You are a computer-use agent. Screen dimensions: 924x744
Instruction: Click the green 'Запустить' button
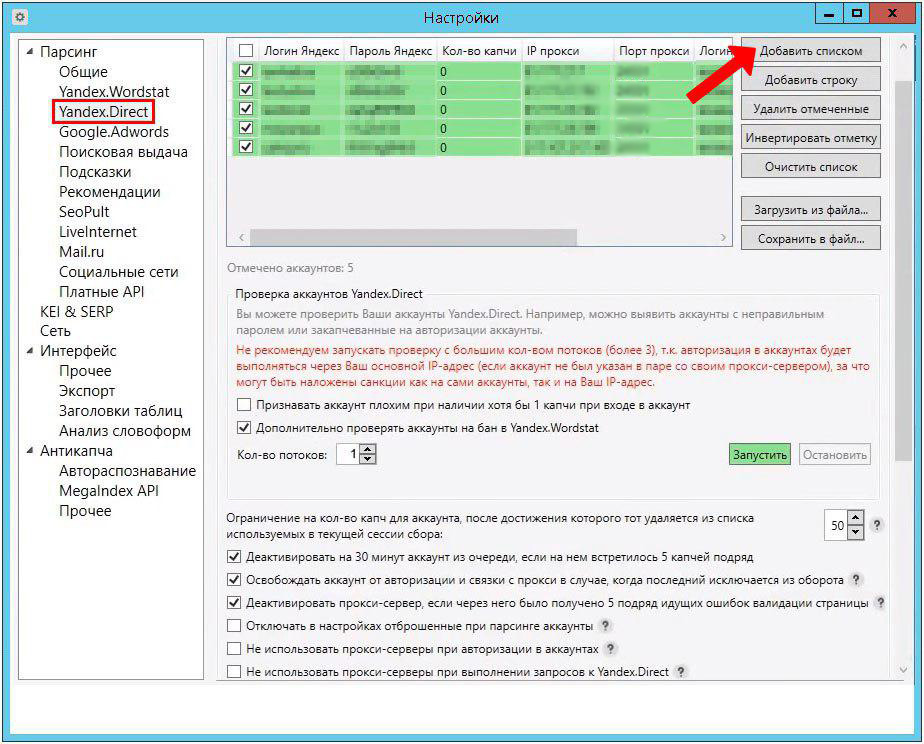click(759, 455)
